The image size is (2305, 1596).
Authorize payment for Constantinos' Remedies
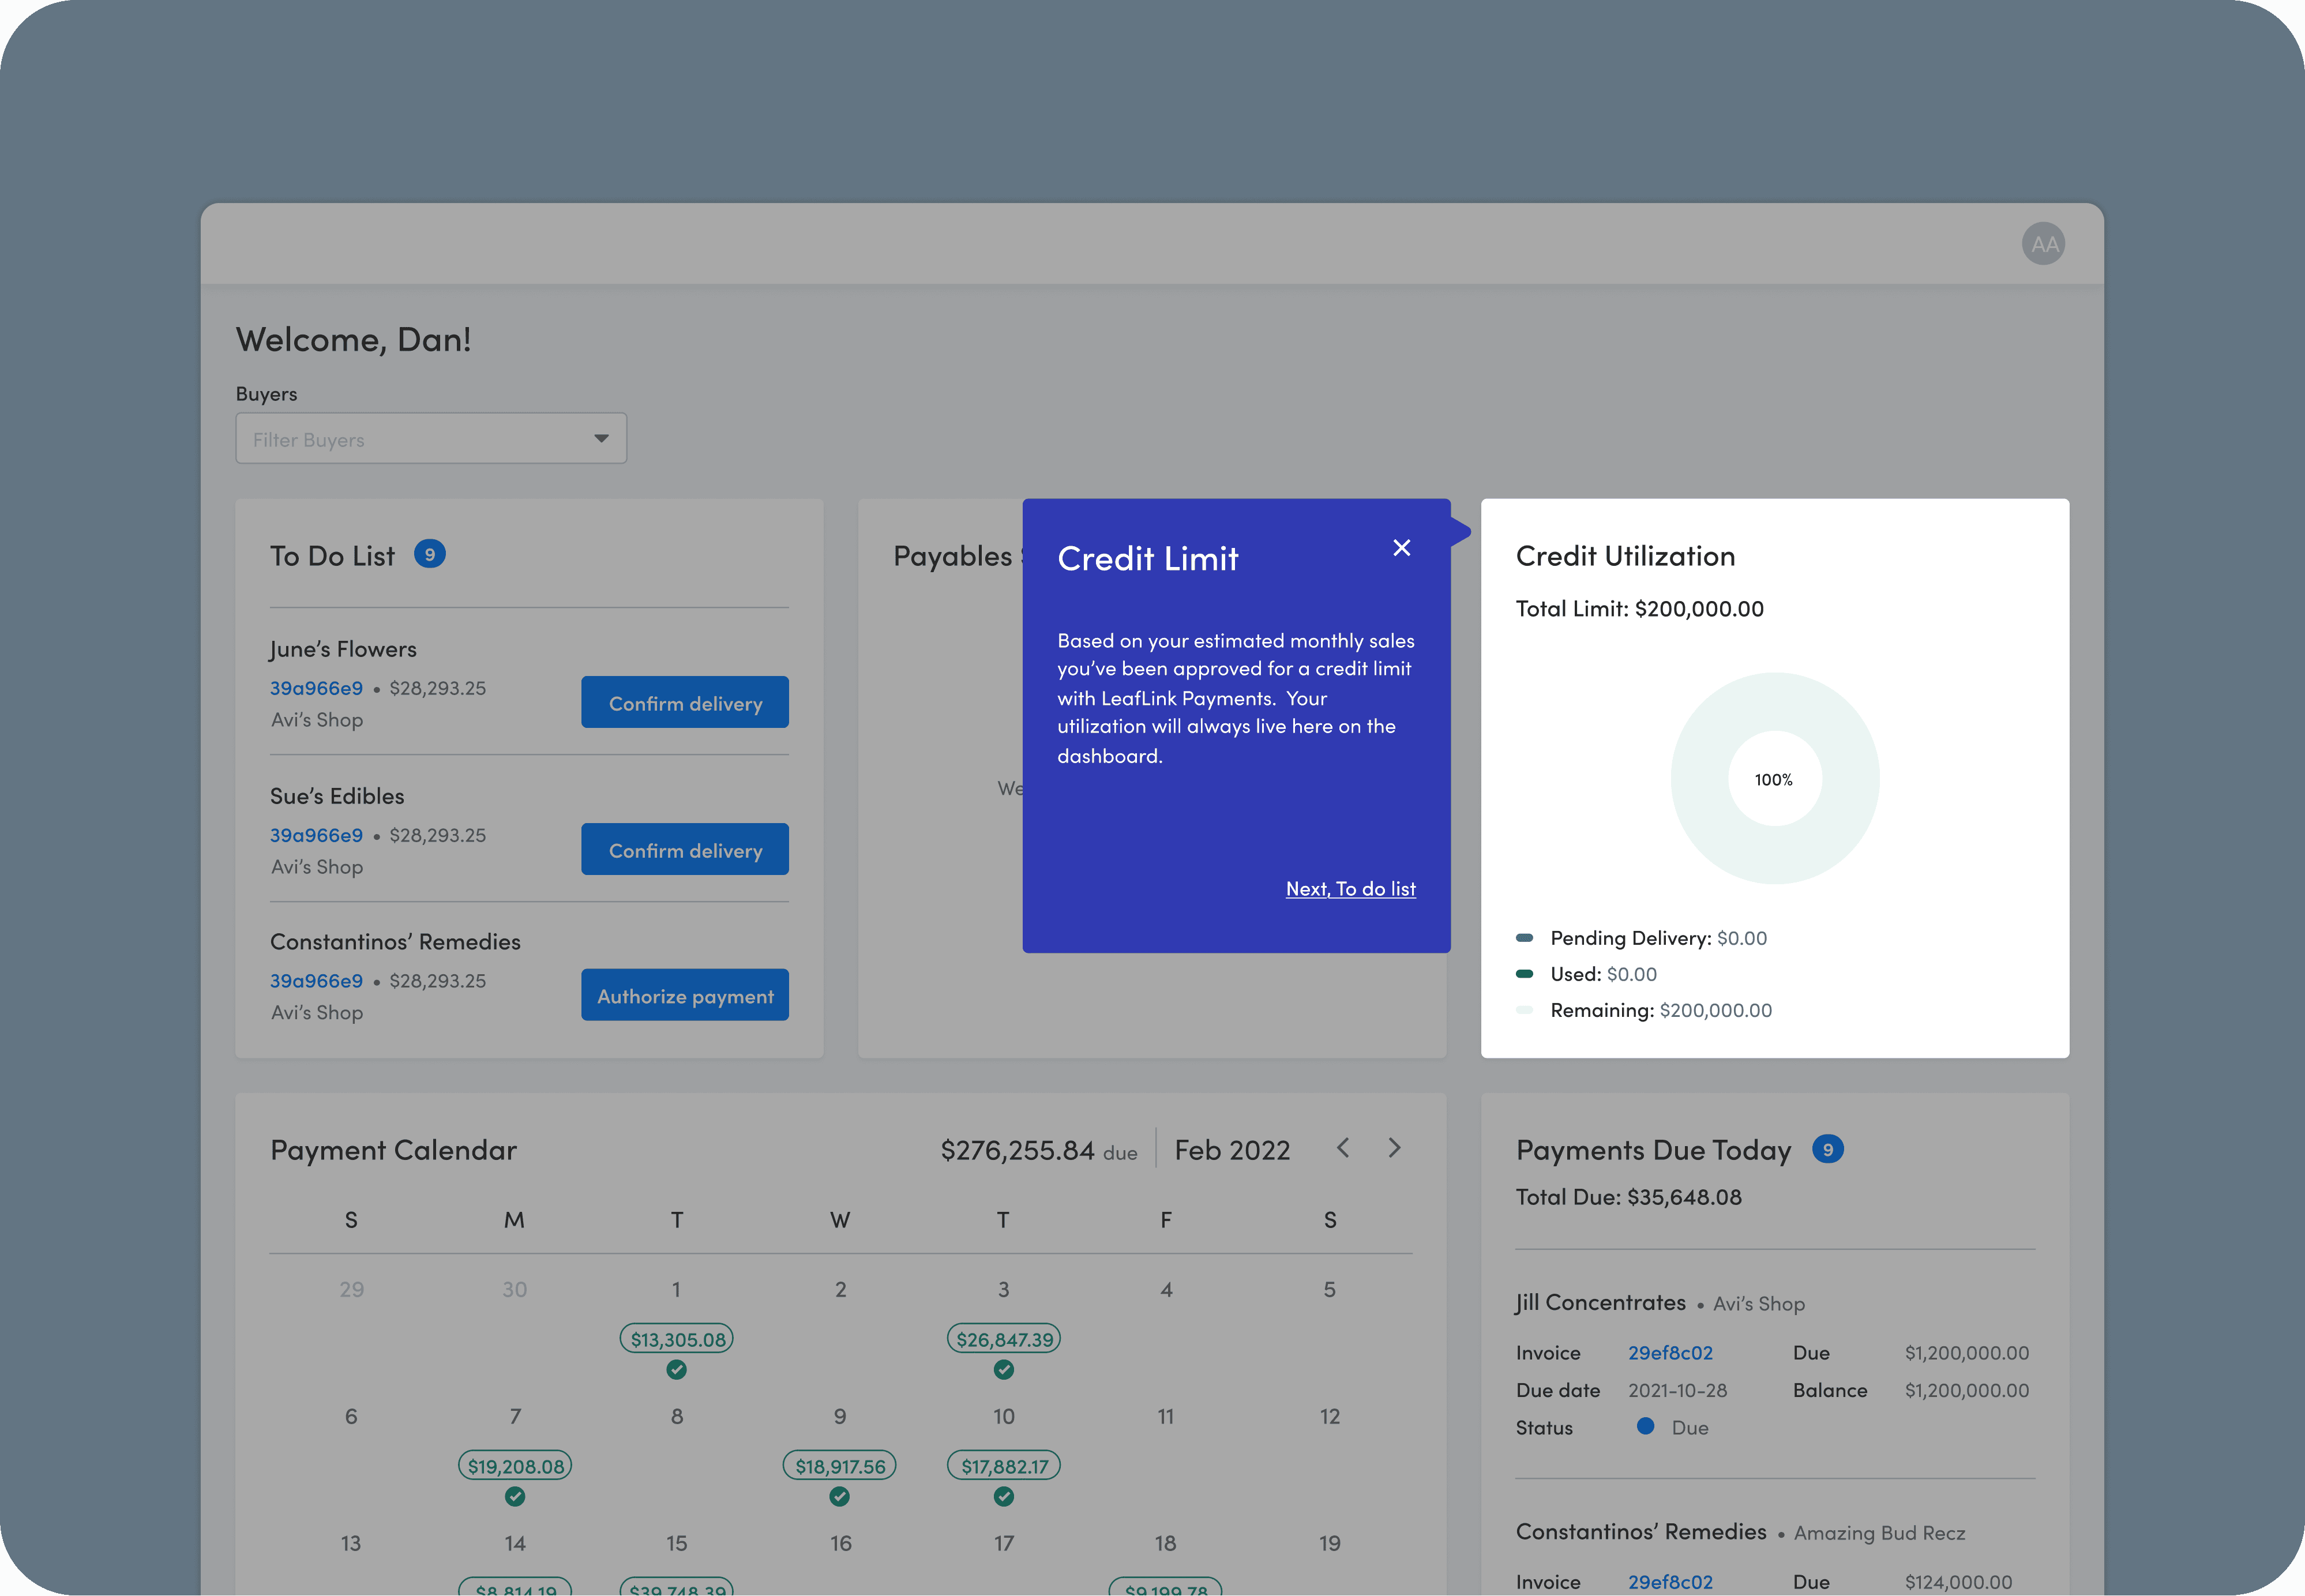(x=685, y=996)
